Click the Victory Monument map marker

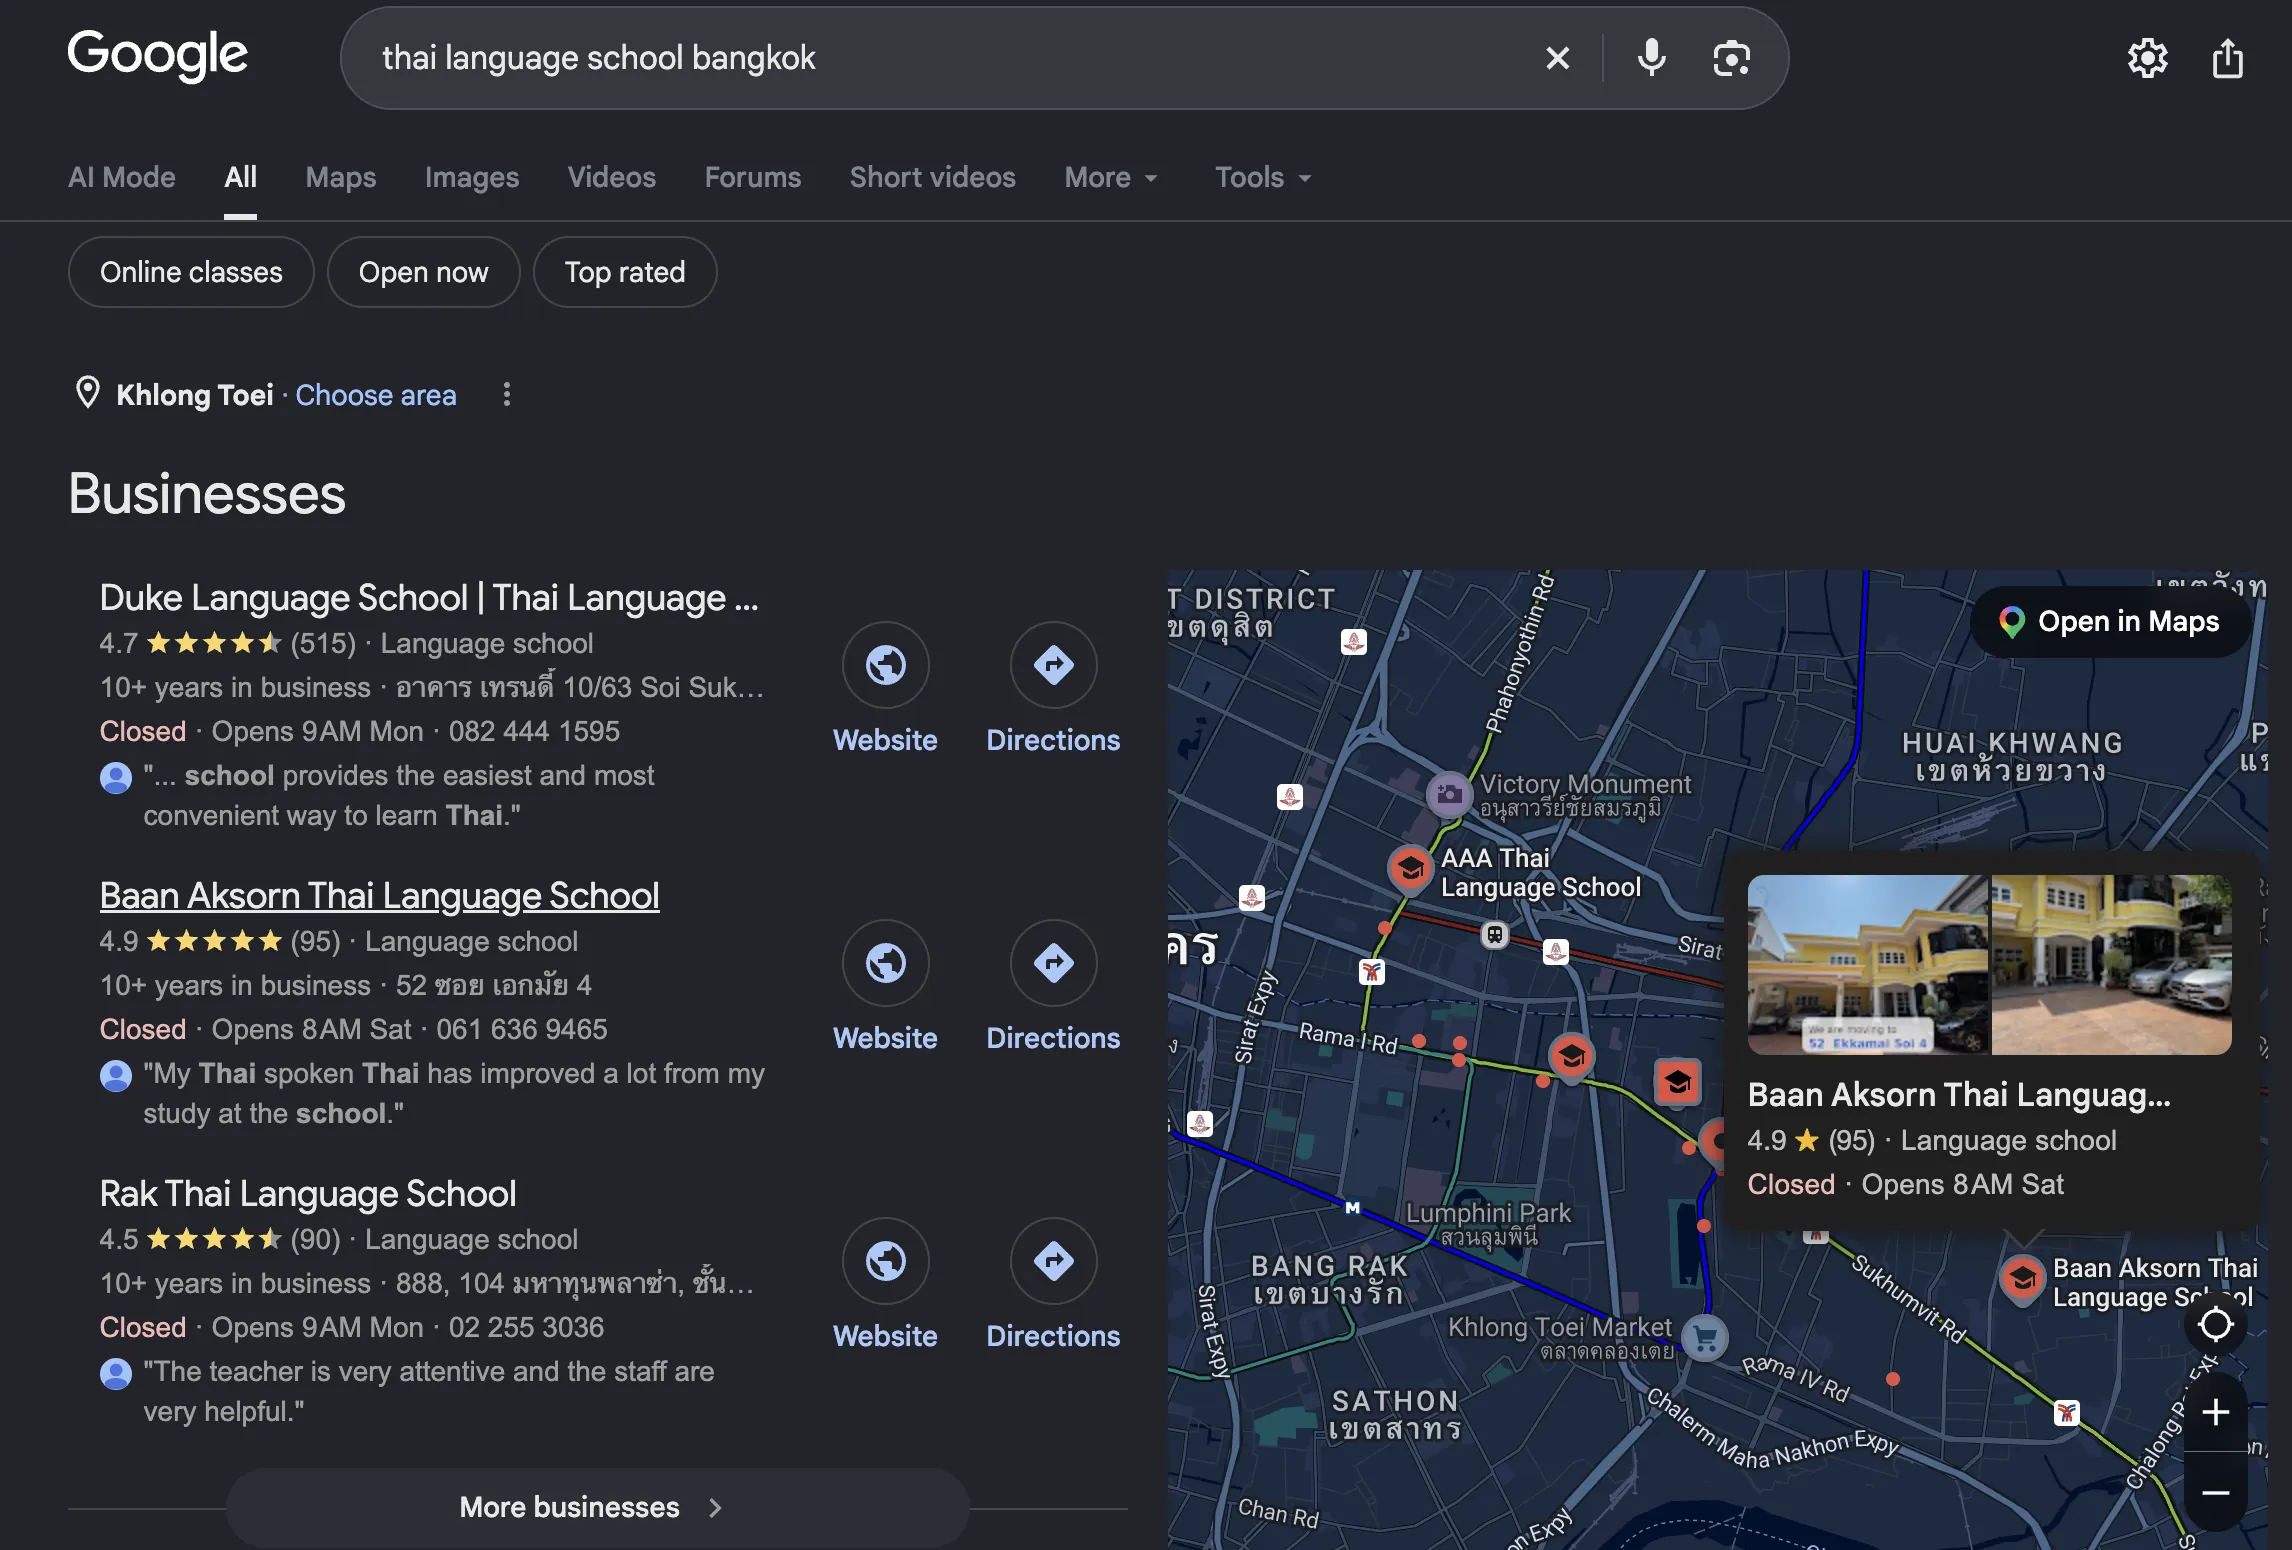point(1449,794)
